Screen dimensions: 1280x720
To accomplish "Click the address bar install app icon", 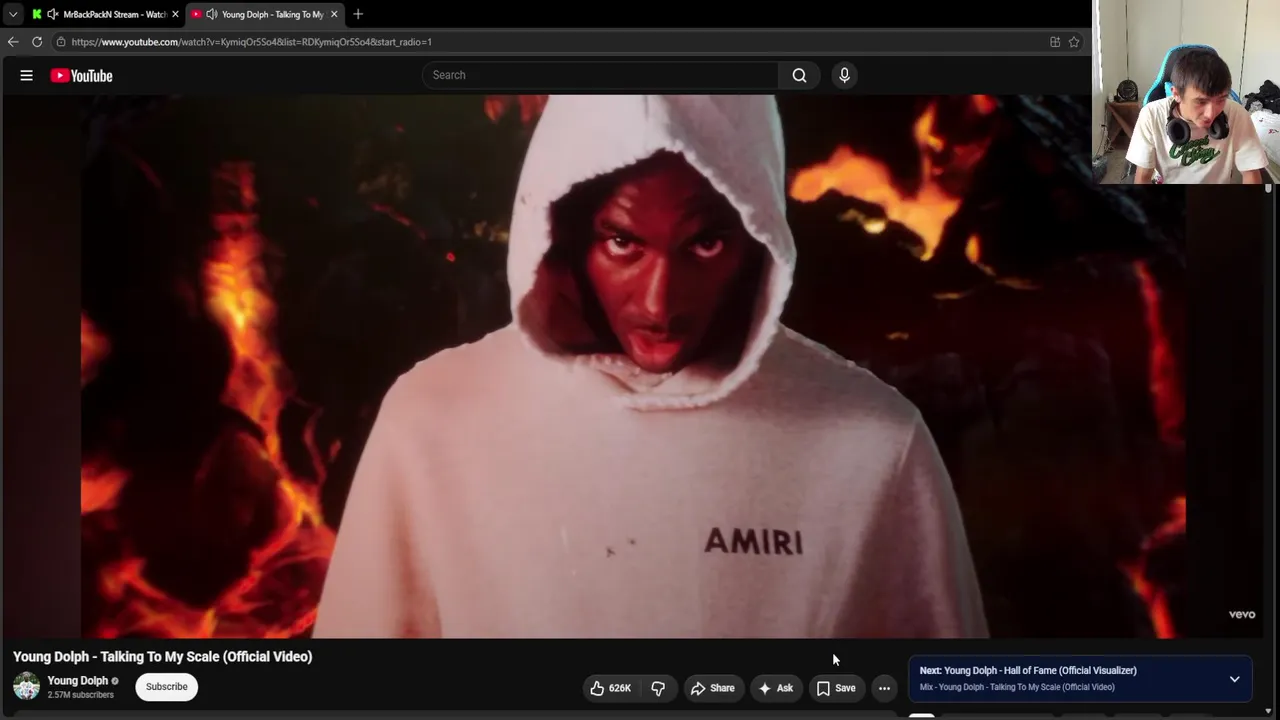I will click(x=1055, y=42).
